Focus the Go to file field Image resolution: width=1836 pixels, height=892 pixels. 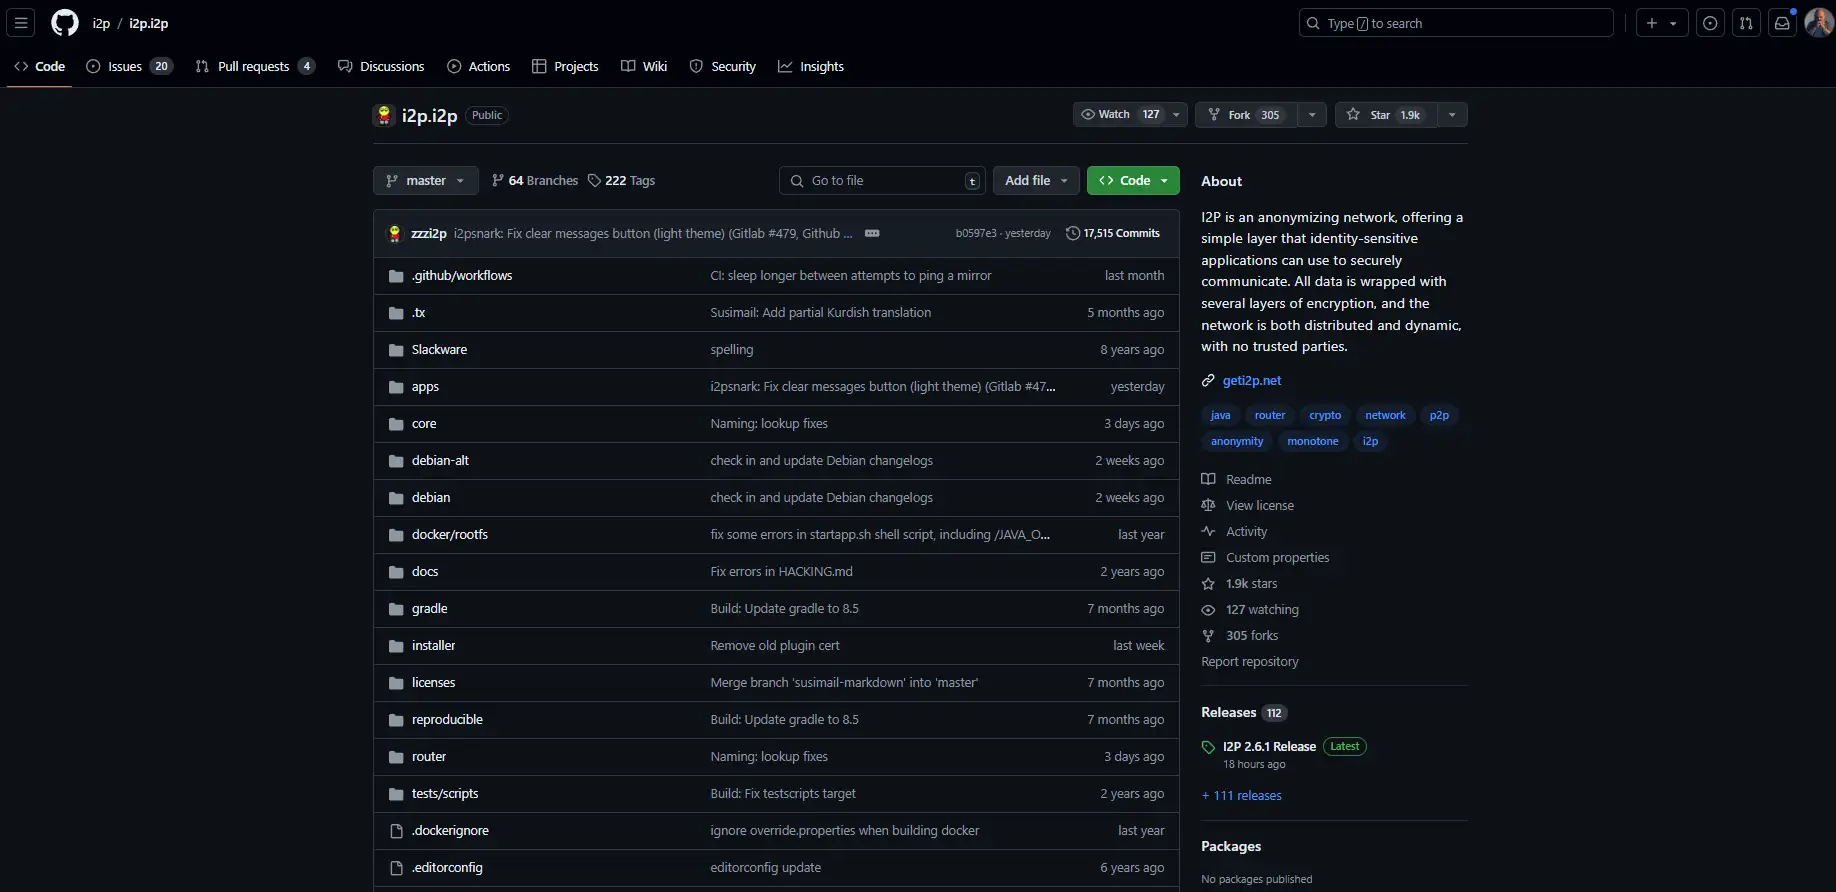click(882, 181)
